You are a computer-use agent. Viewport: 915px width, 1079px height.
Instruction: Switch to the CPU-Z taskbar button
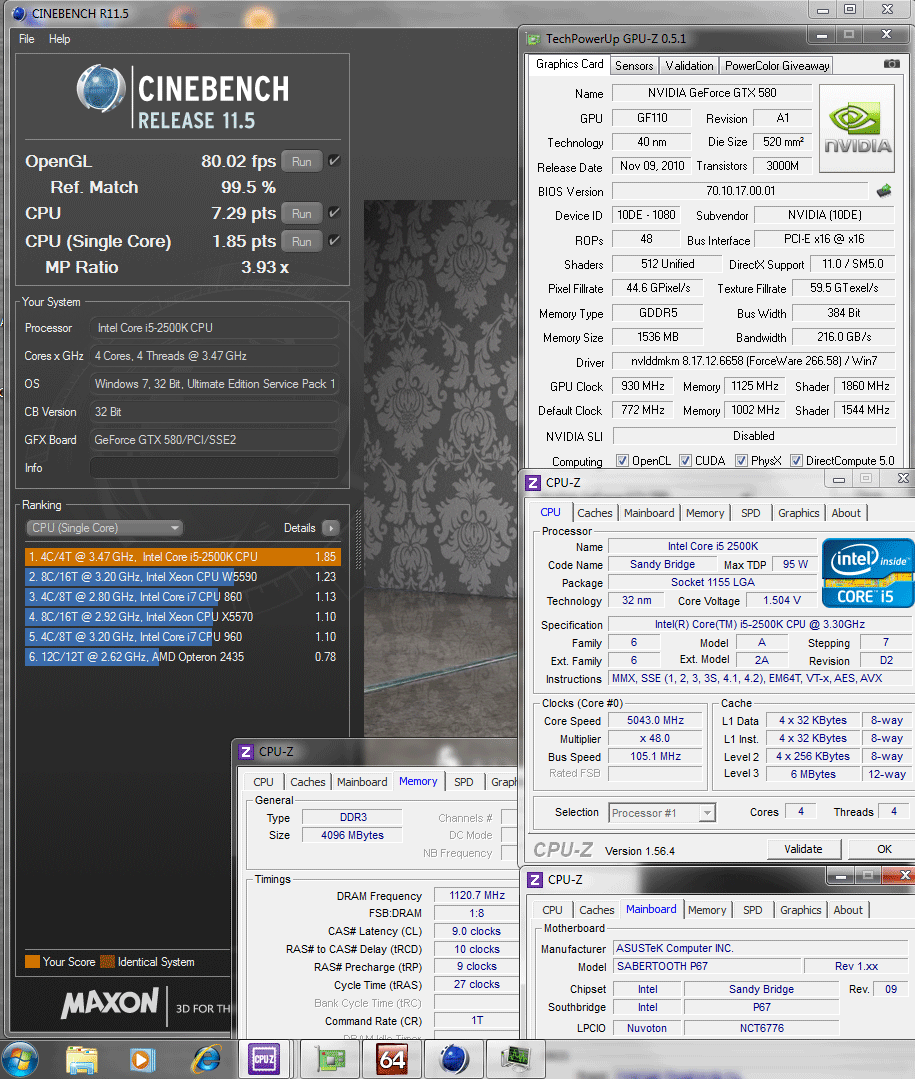tap(264, 1060)
